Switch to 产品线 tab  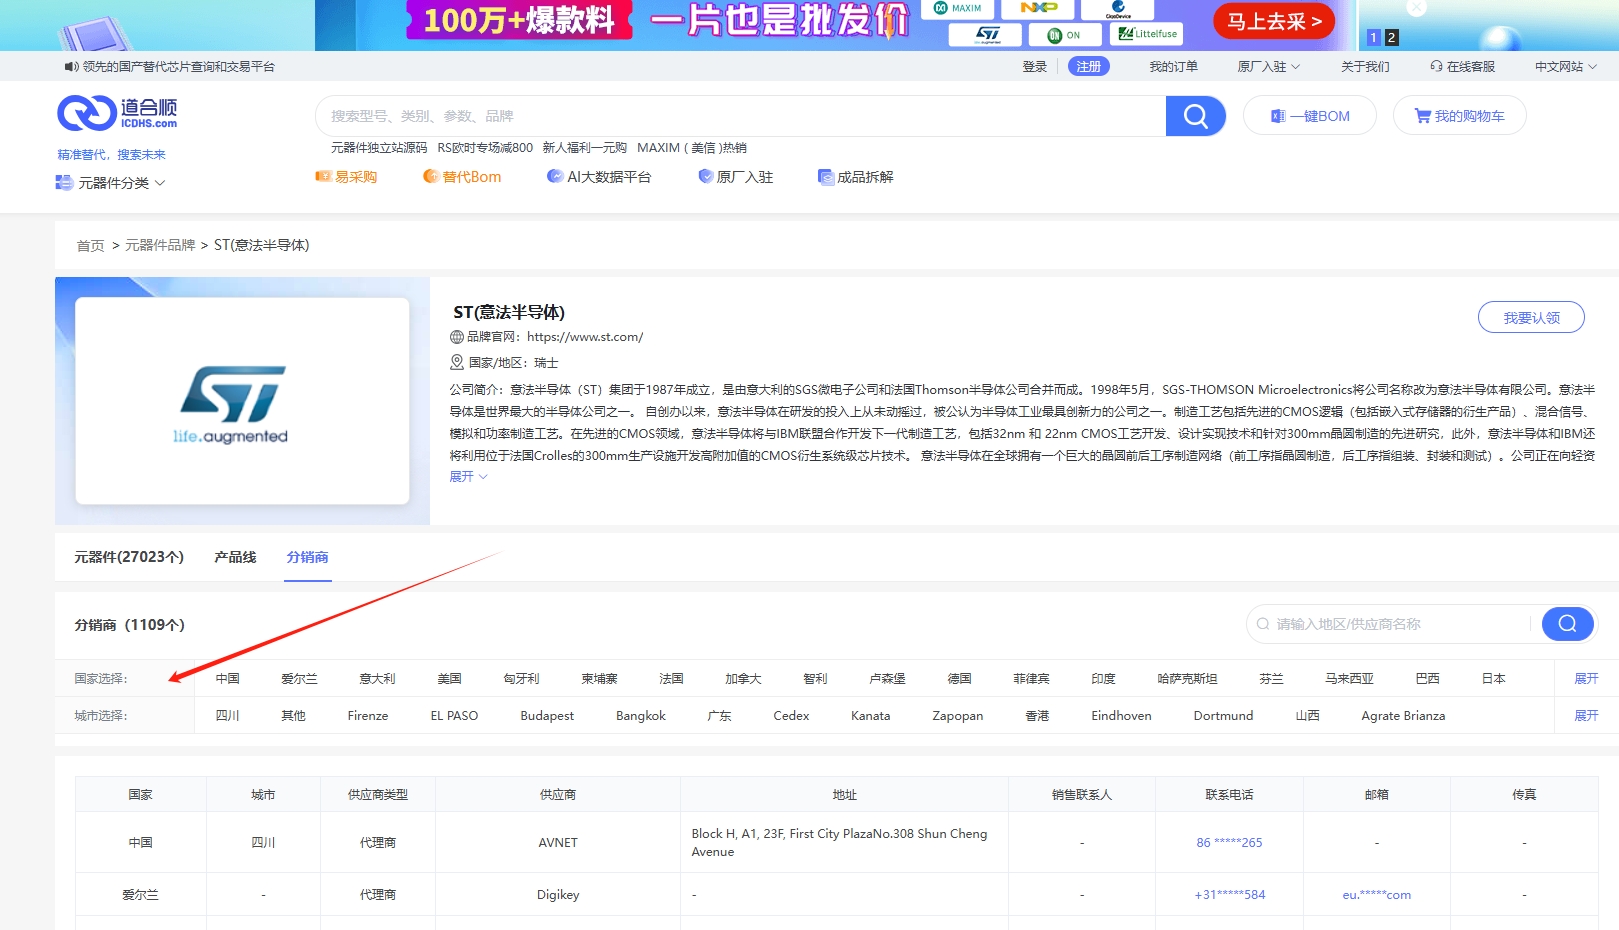235,557
